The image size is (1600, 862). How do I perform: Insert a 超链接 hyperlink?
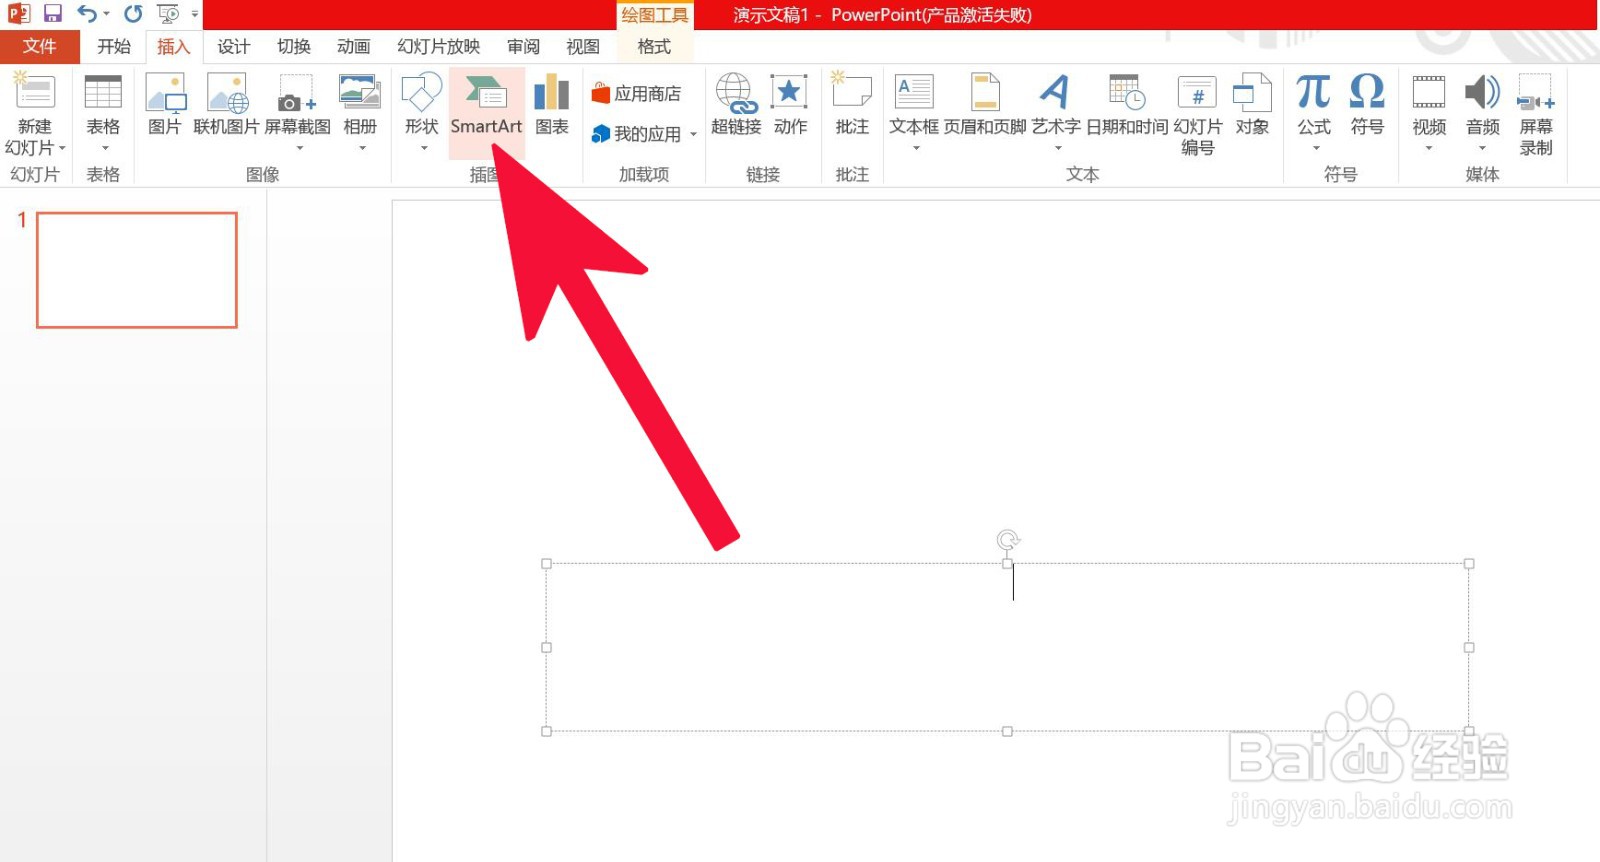pyautogui.click(x=736, y=105)
